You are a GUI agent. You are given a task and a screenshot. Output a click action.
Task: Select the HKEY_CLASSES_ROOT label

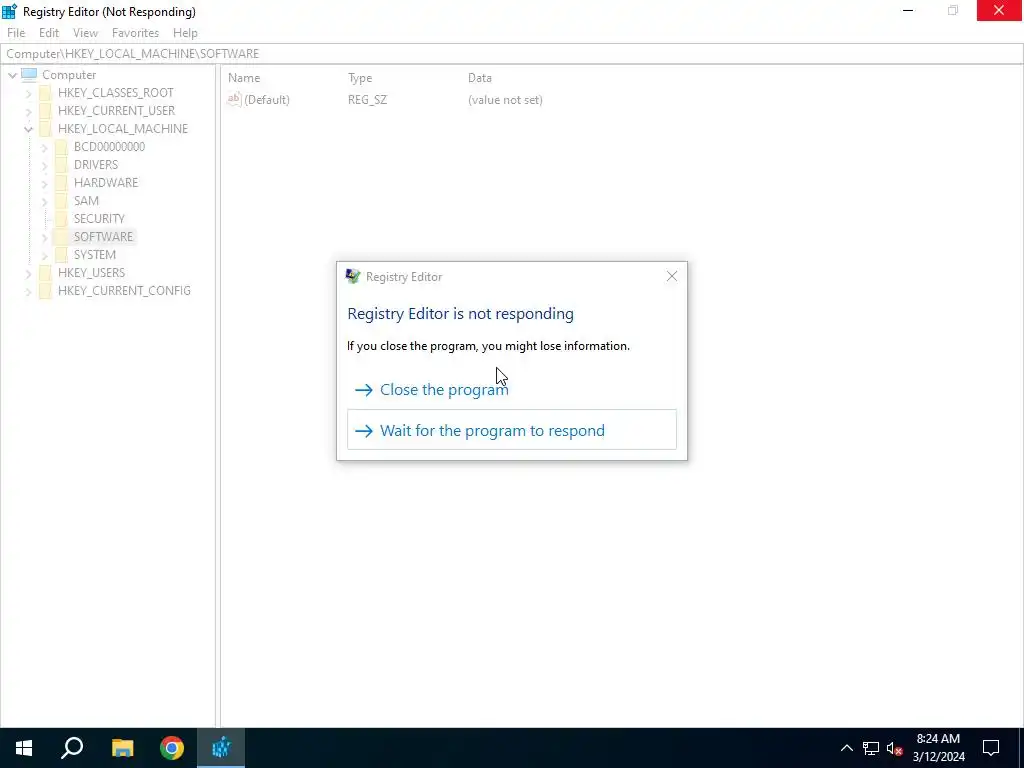pyautogui.click(x=116, y=93)
